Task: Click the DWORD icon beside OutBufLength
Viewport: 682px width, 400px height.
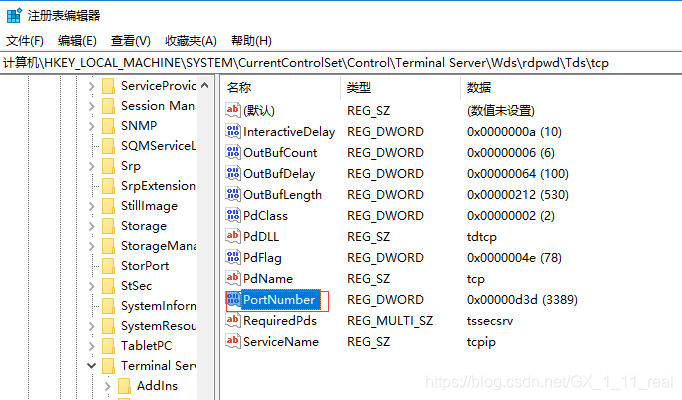Action: coord(233,194)
